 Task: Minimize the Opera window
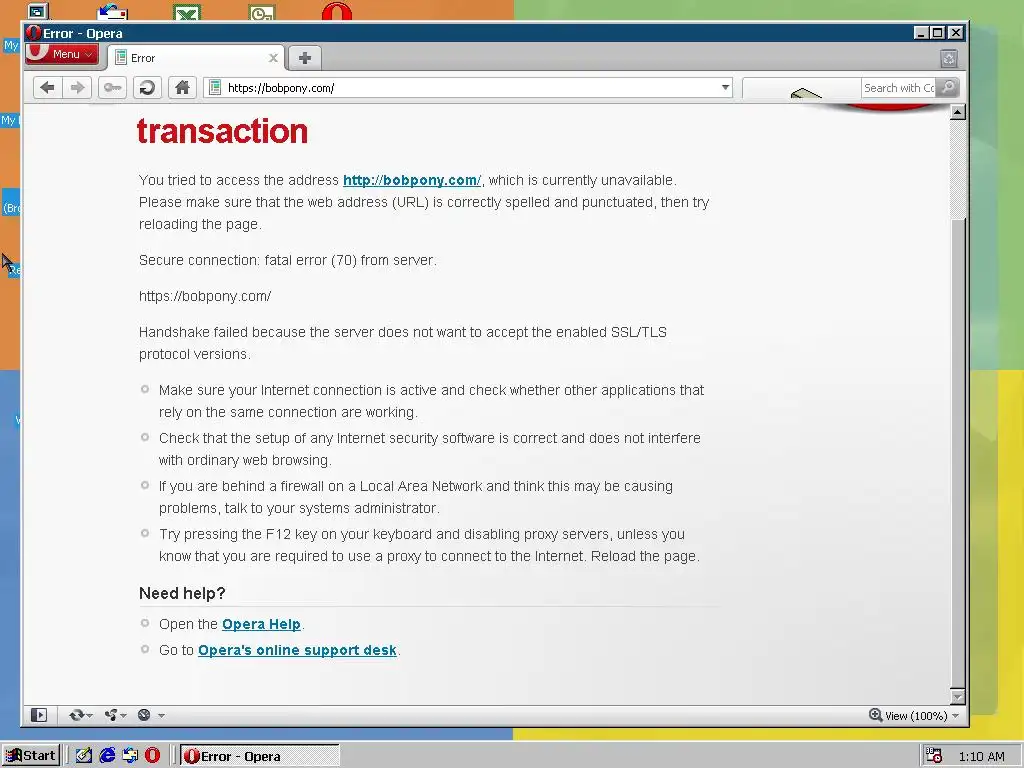click(x=921, y=33)
